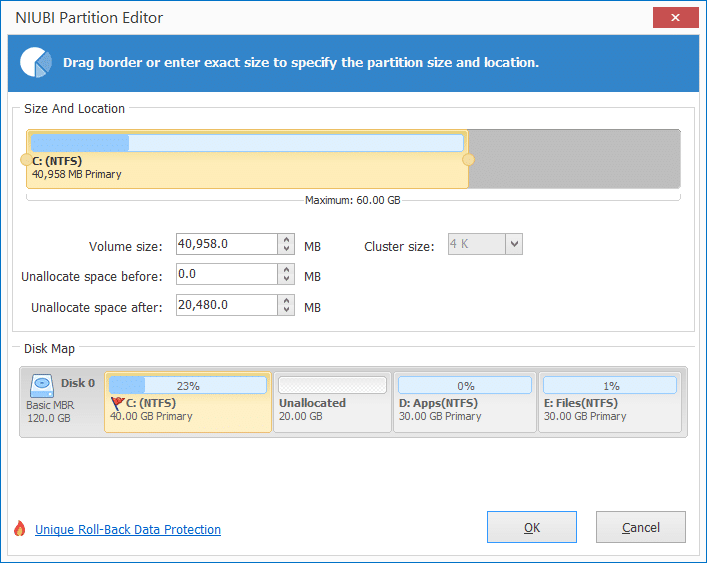
Task: Select the Unallocated 20.00 GB block
Action: (332, 402)
